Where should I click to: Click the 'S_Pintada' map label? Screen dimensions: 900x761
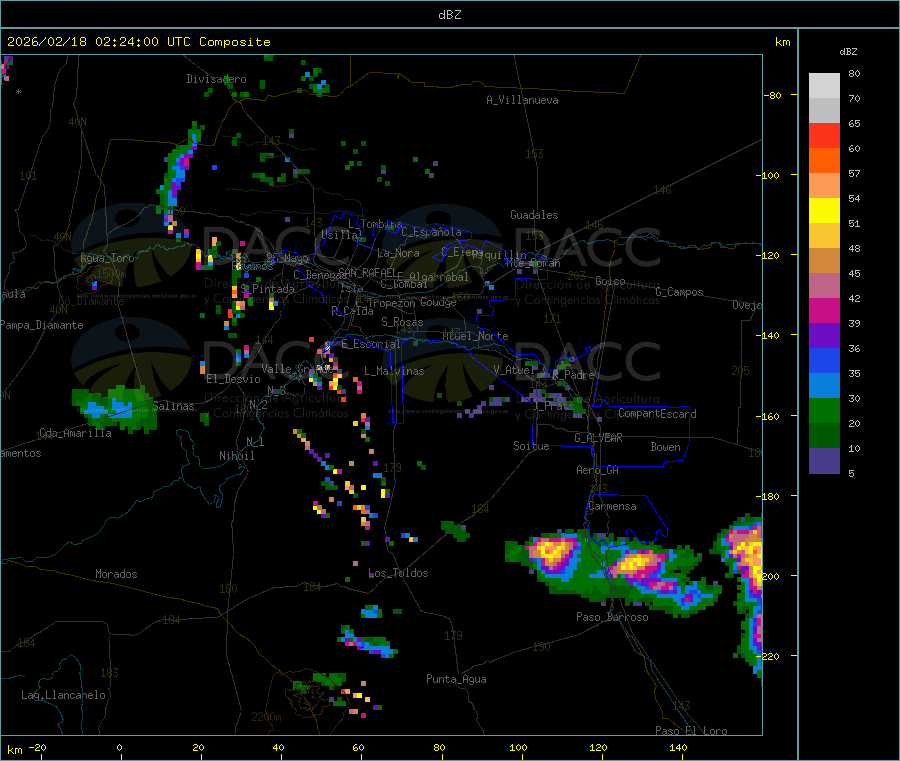pyautogui.click(x=267, y=289)
